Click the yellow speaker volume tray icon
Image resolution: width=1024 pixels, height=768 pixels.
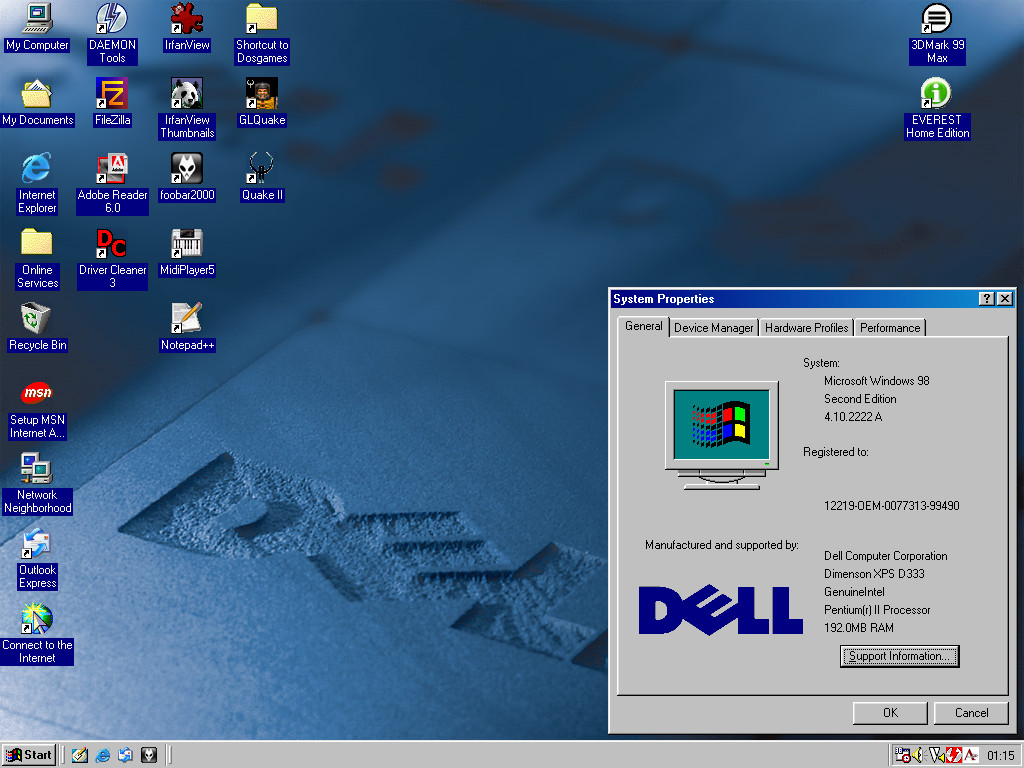tap(918, 755)
